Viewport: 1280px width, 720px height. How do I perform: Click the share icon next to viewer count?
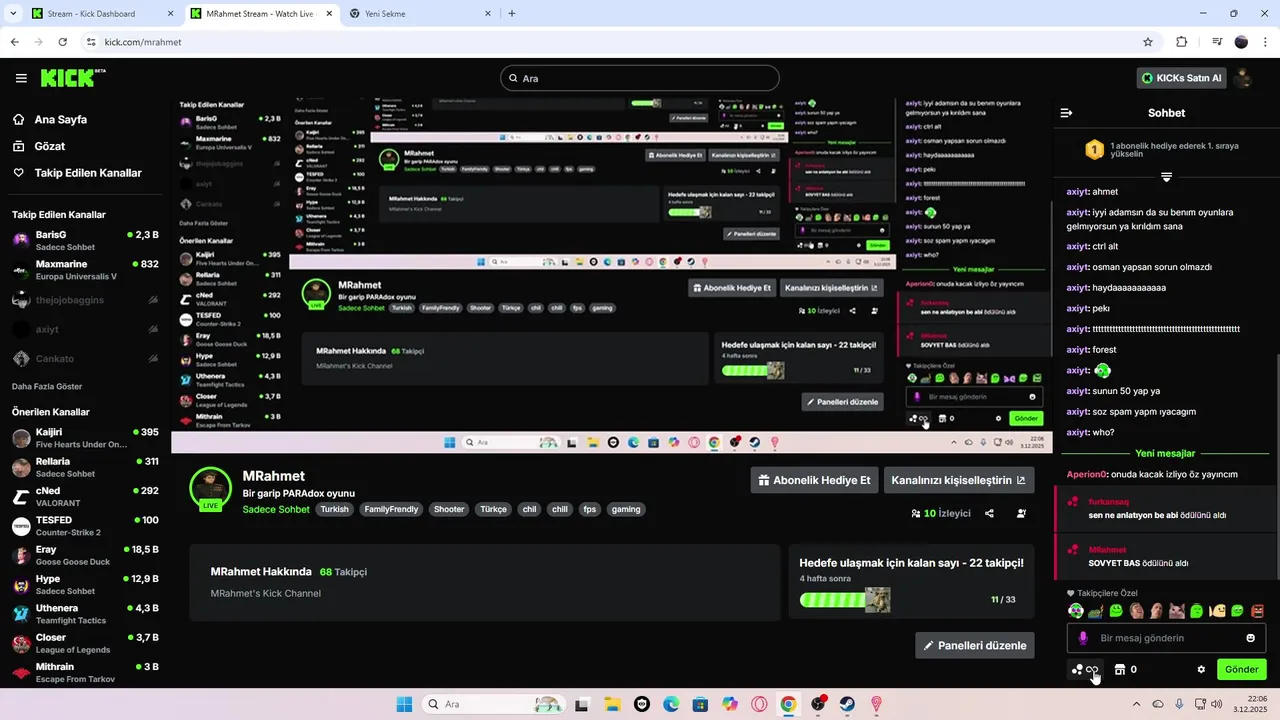tap(989, 513)
